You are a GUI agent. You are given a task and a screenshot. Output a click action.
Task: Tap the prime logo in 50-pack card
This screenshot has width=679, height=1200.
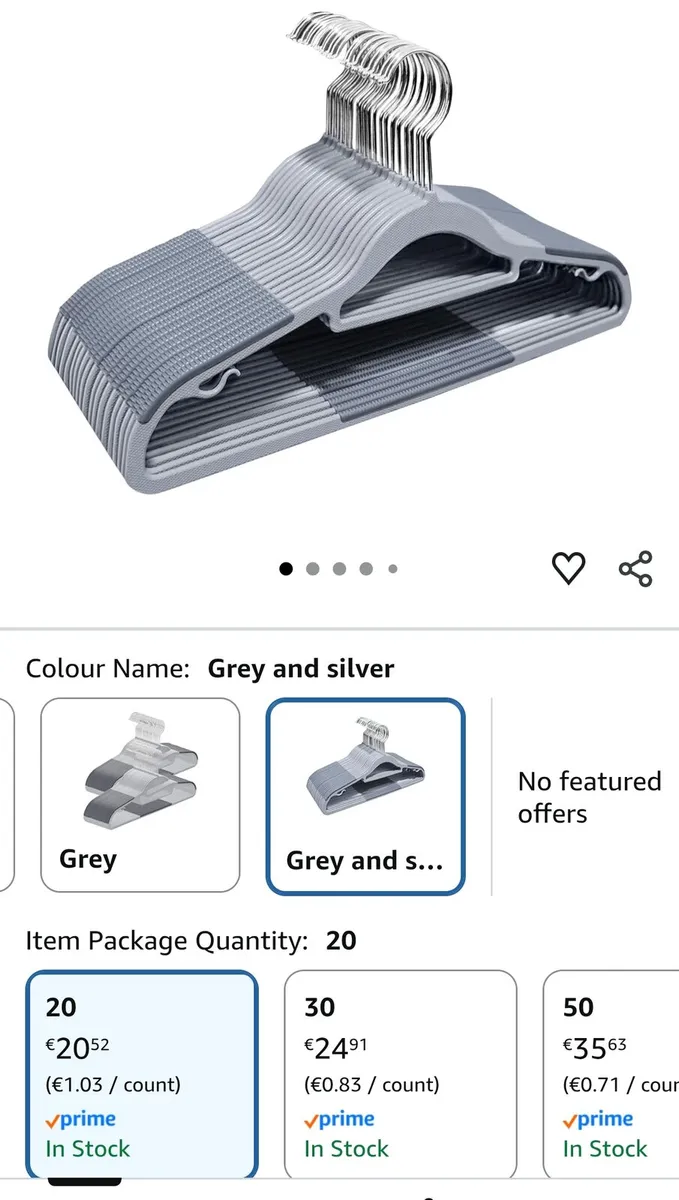click(598, 1119)
